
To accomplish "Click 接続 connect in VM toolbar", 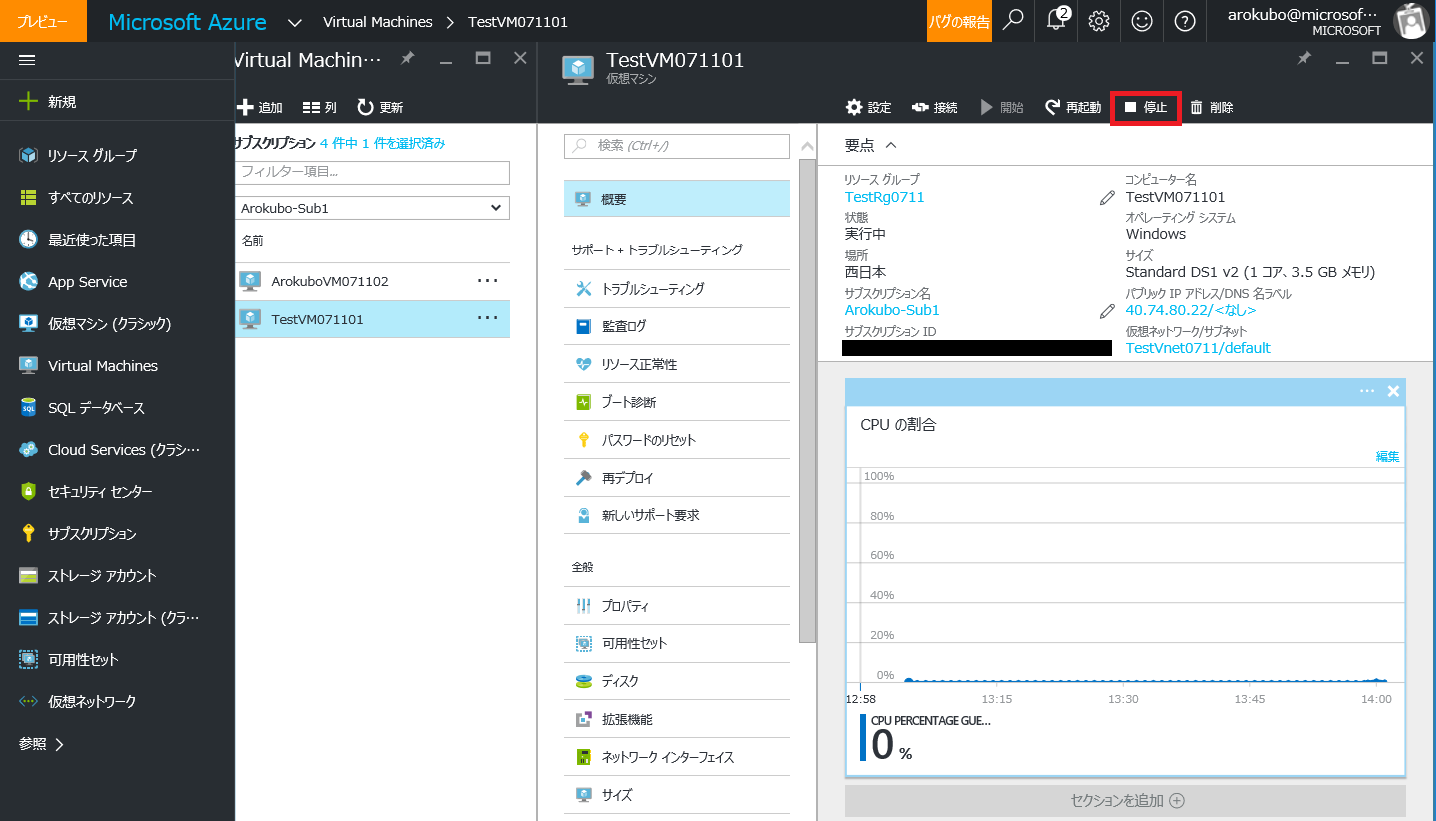I will pyautogui.click(x=933, y=107).
